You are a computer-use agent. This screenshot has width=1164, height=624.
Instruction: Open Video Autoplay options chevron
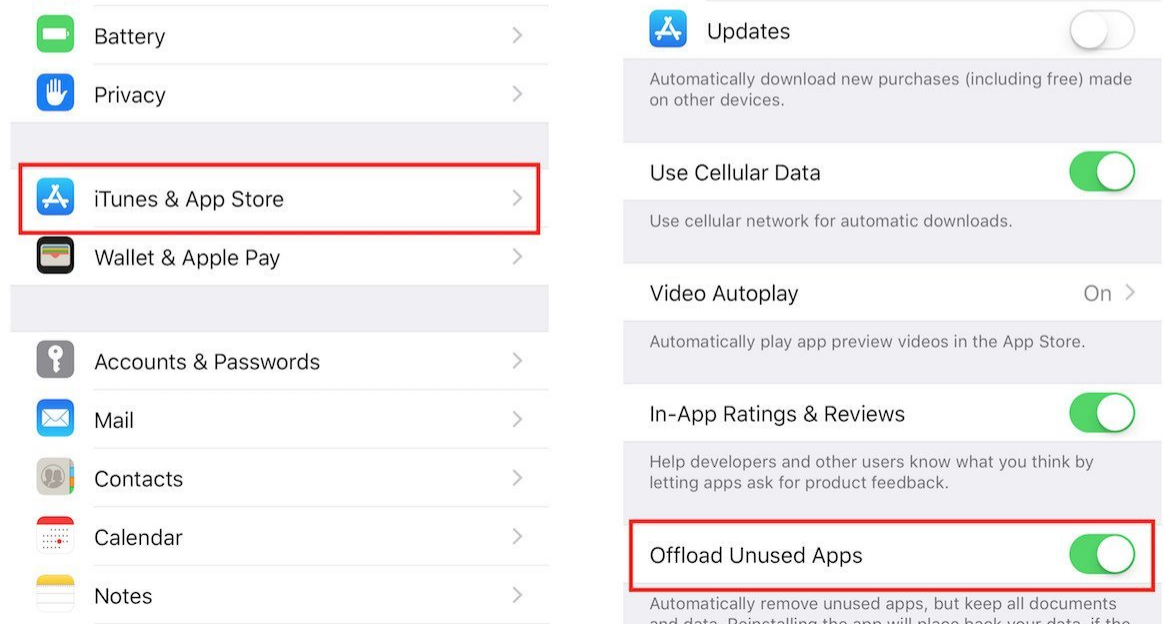pyautogui.click(x=1130, y=292)
